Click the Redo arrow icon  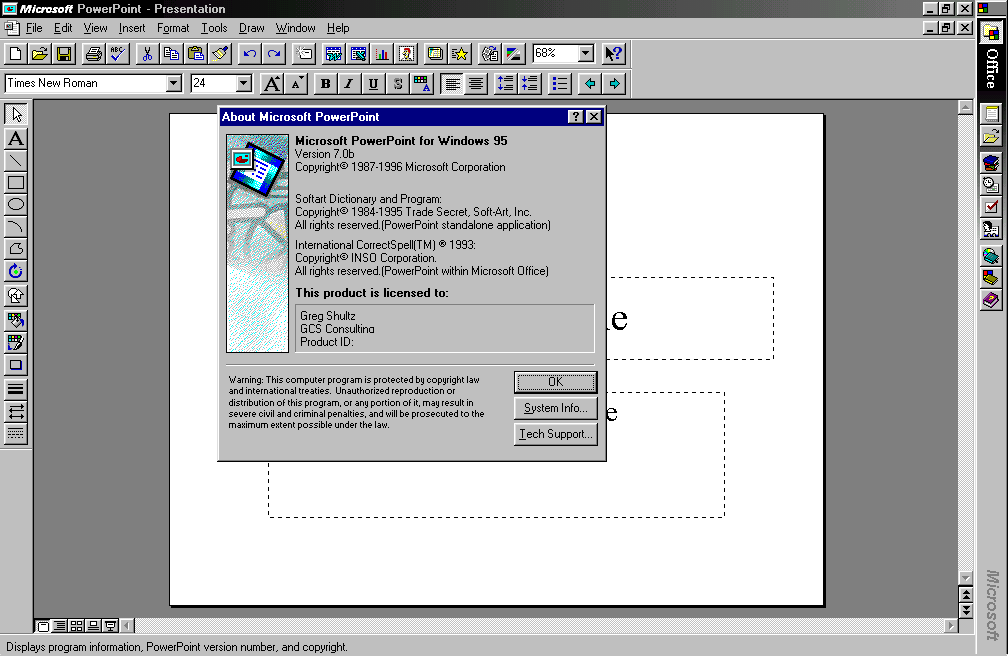(274, 54)
